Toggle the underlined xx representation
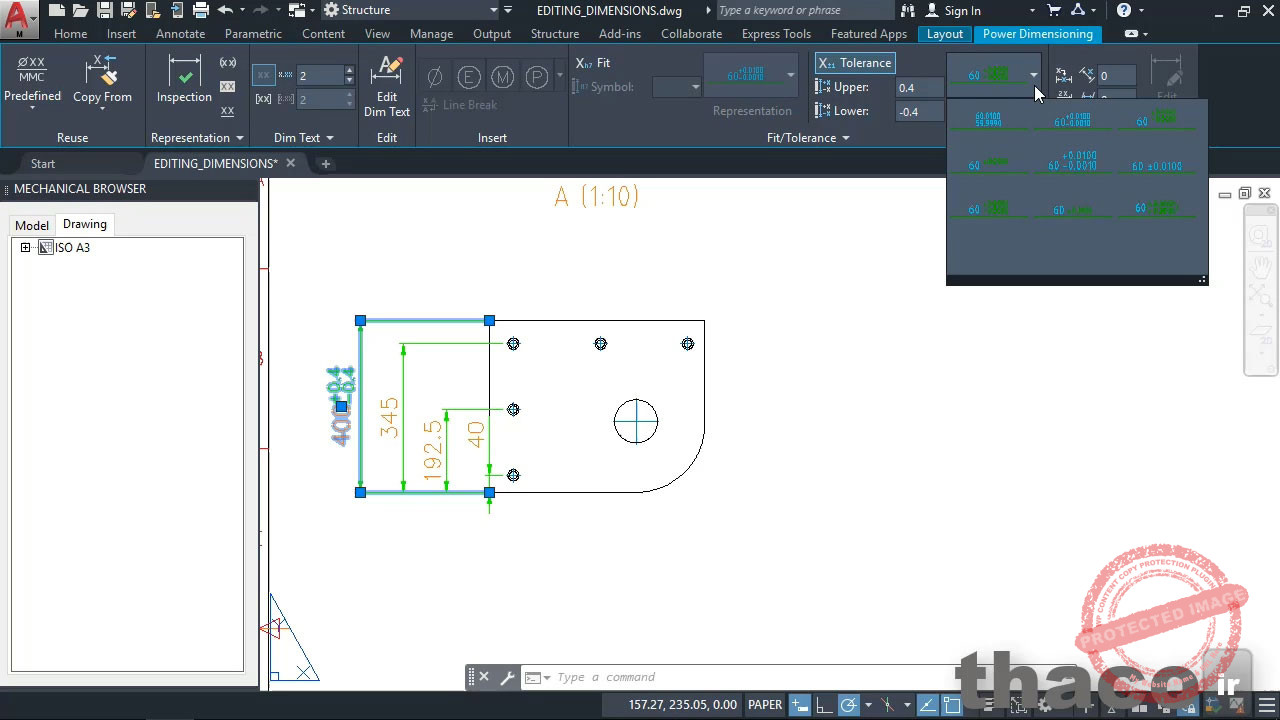This screenshot has height=720, width=1280. tap(228, 111)
